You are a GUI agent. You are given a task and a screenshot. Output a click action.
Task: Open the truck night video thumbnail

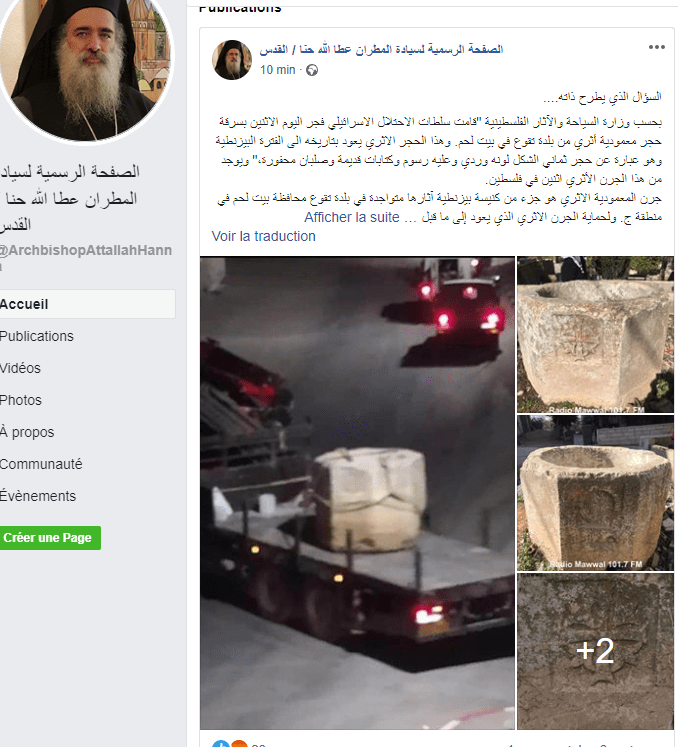tap(357, 493)
